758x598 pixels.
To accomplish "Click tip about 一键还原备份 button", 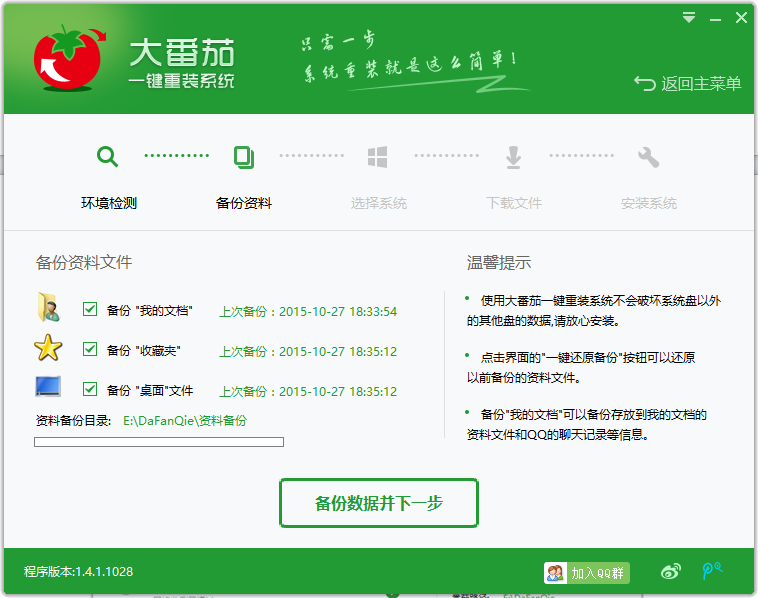I will (581, 367).
